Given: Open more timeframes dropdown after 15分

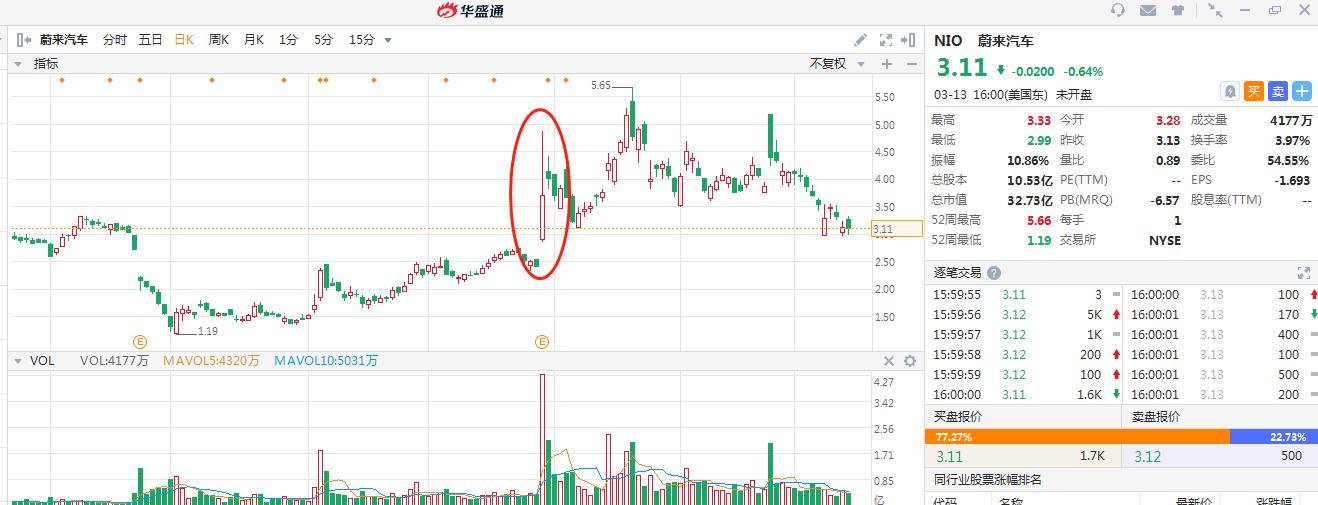Looking at the screenshot, I should coord(388,41).
